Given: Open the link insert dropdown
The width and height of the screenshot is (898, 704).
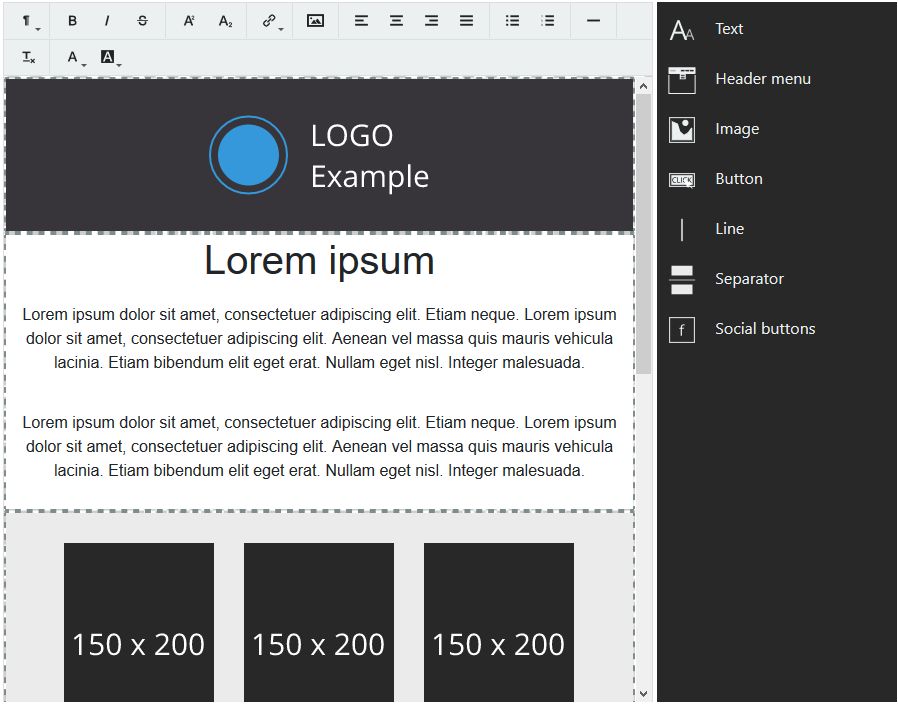Looking at the screenshot, I should pyautogui.click(x=272, y=21).
